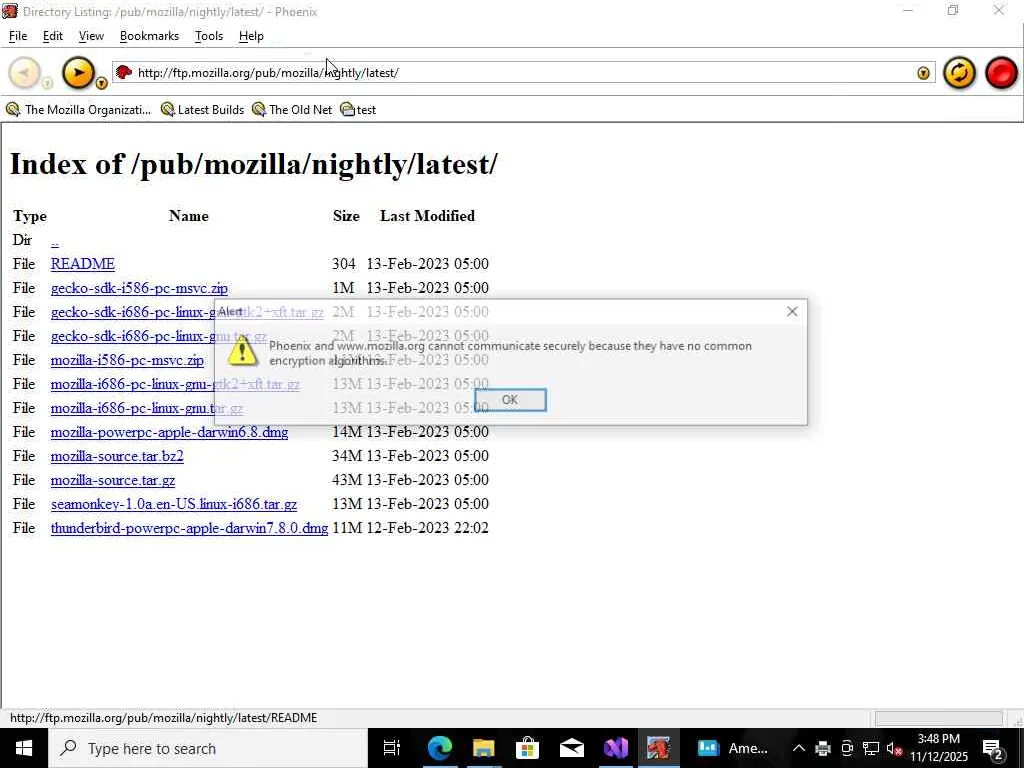Open the Help menu

(x=251, y=36)
